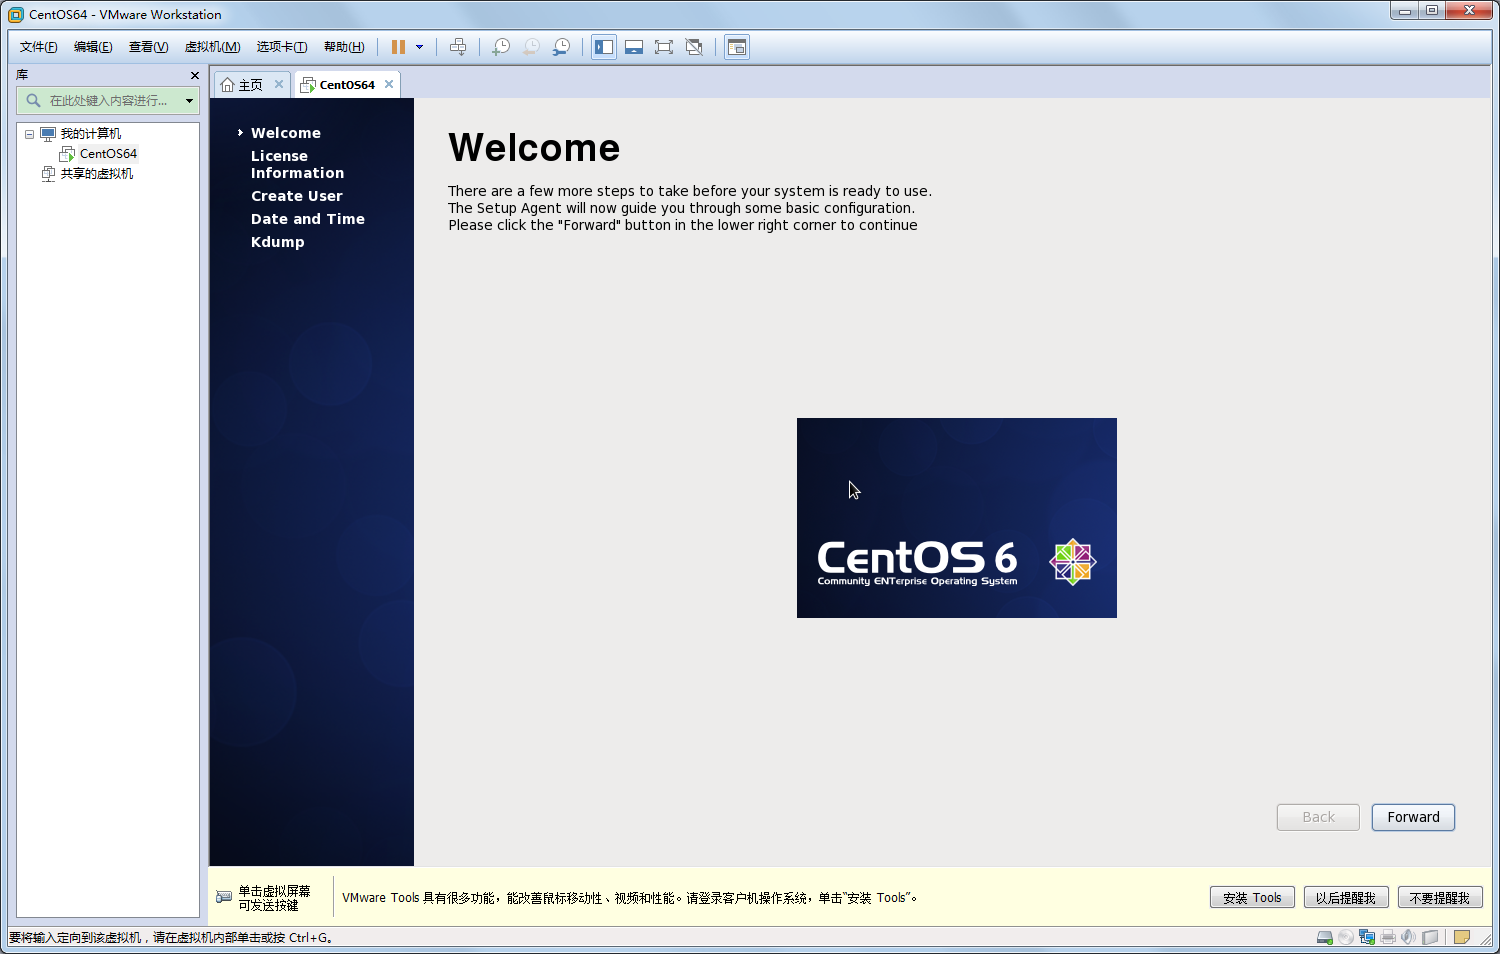This screenshot has height=954, width=1500.
Task: Open the snapshot manager with the wrench clock icon
Action: [561, 47]
